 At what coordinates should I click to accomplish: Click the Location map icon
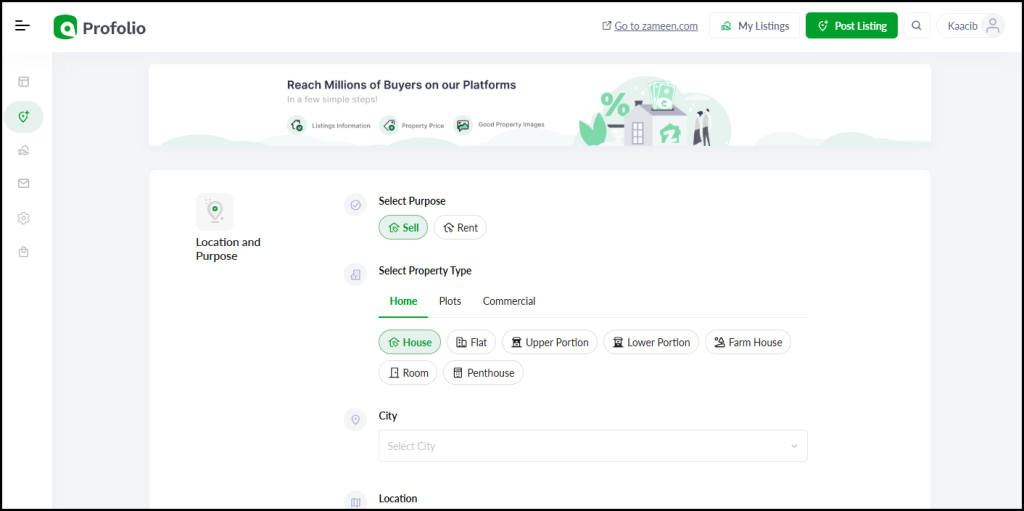coord(355,502)
